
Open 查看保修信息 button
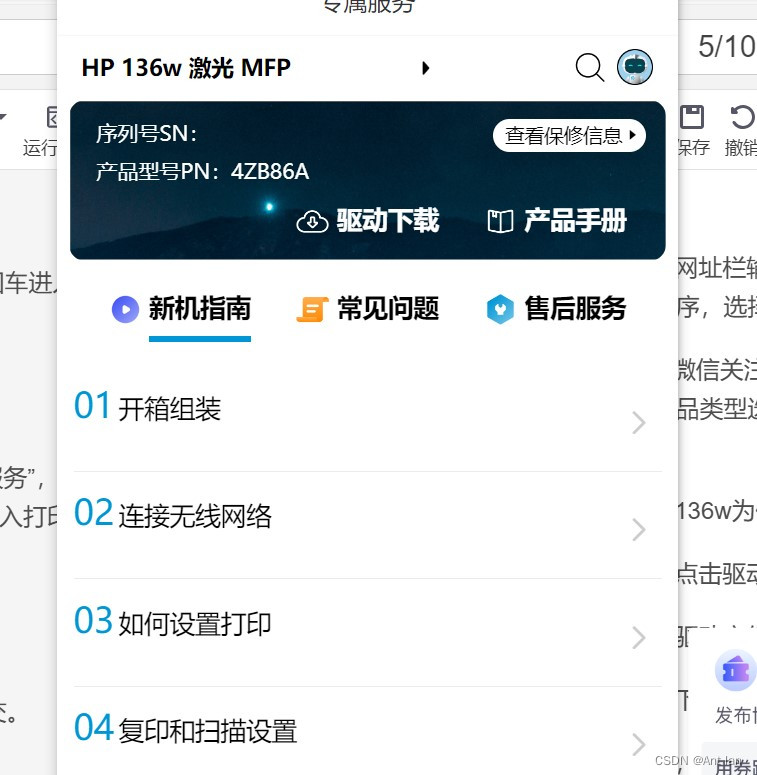tap(569, 135)
